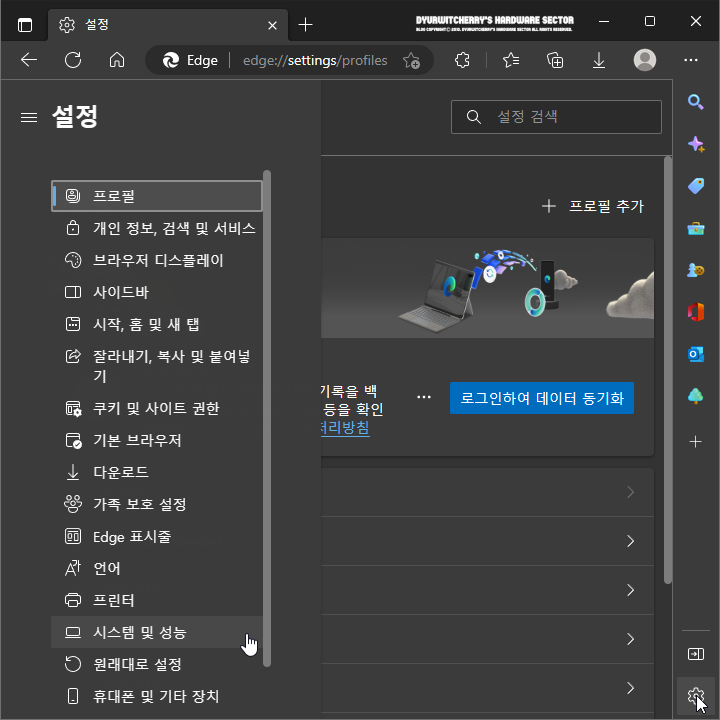The width and height of the screenshot is (720, 720).
Task: Open sidebar Outlook icon
Action: coord(696,354)
